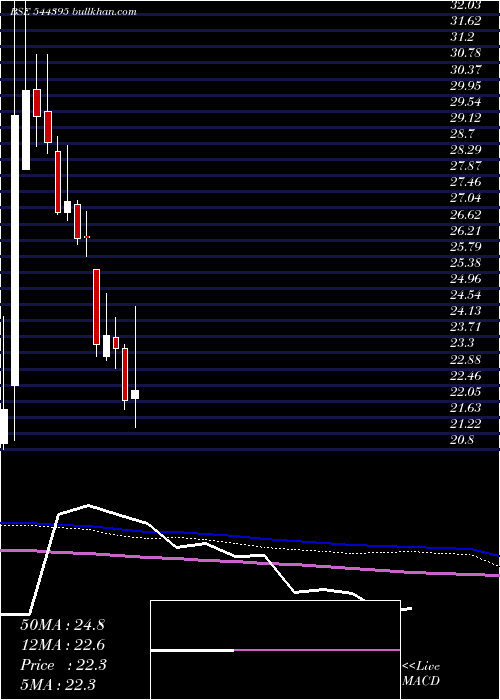
Task: Click the 30.78 price level label
Action: (x=467, y=53)
